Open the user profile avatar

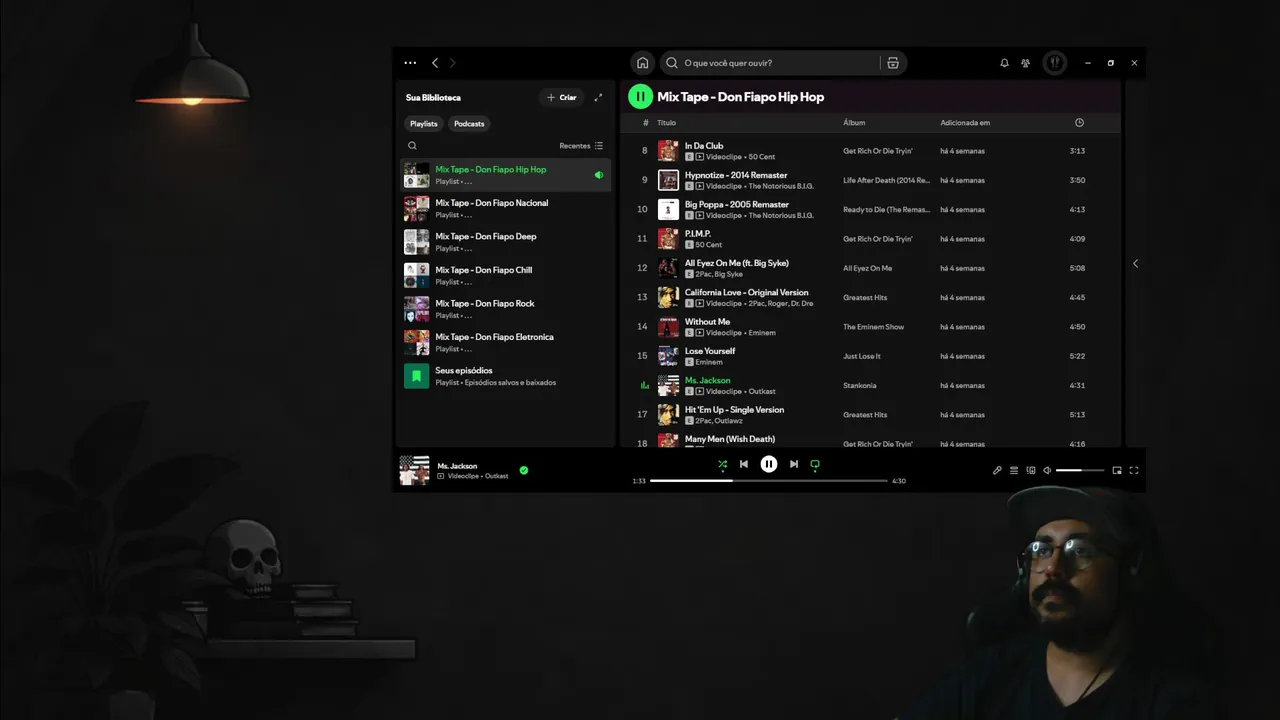tap(1055, 63)
